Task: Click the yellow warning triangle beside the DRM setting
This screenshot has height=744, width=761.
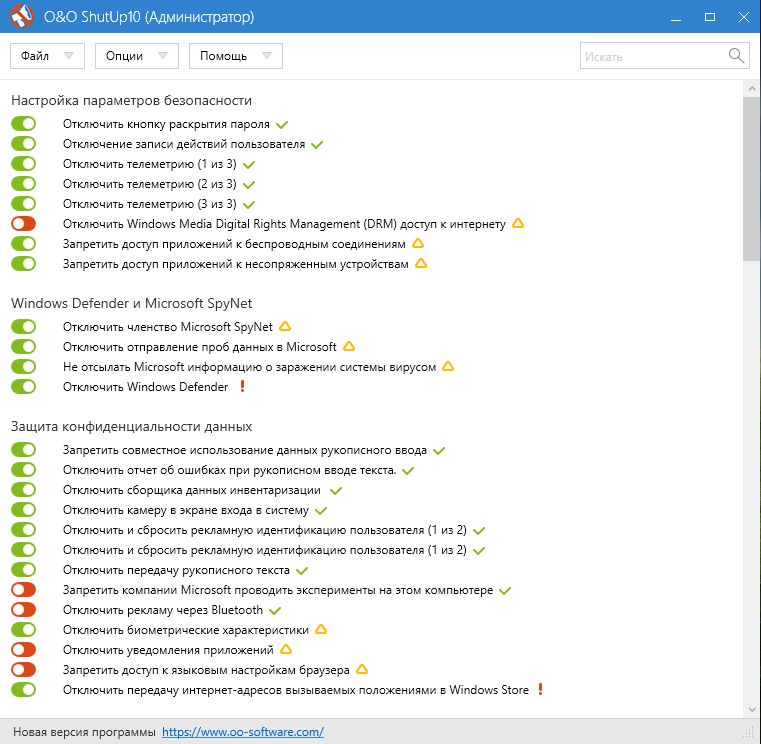Action: (518, 224)
